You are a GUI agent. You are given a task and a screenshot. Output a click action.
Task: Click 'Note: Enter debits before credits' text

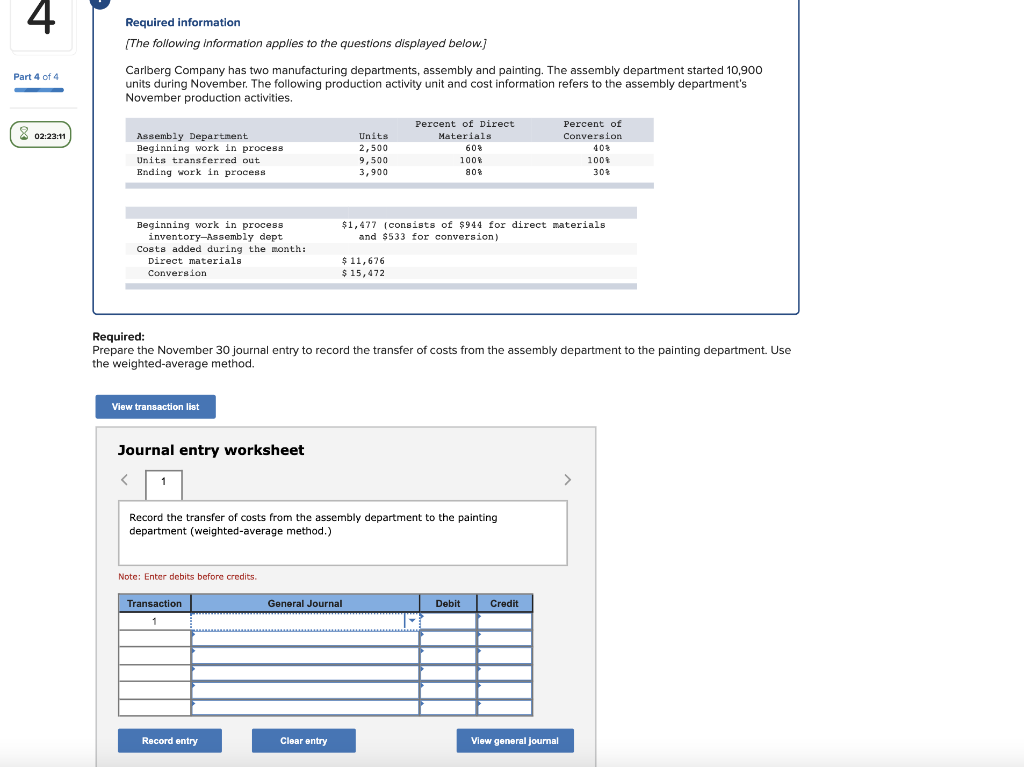tap(187, 576)
